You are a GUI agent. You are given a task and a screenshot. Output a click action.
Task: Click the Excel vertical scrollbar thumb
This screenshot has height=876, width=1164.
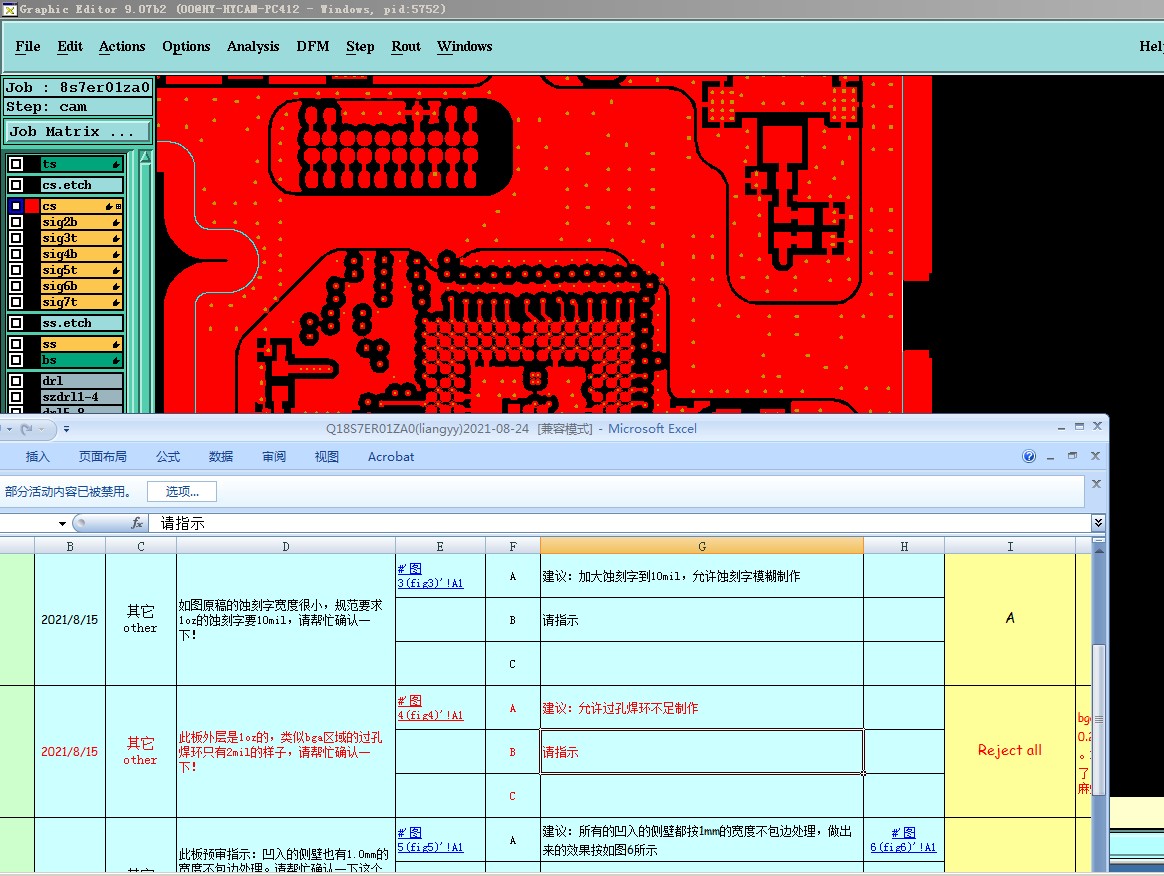click(1099, 720)
